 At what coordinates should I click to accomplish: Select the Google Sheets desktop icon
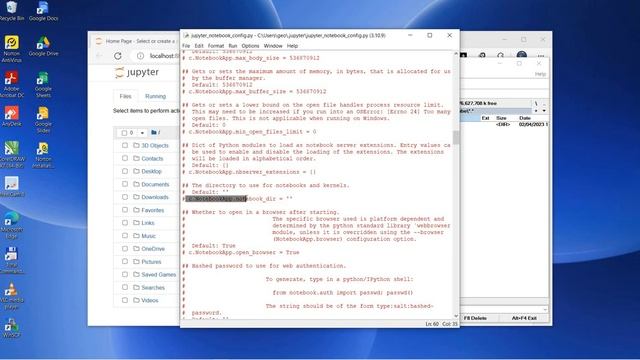click(43, 84)
